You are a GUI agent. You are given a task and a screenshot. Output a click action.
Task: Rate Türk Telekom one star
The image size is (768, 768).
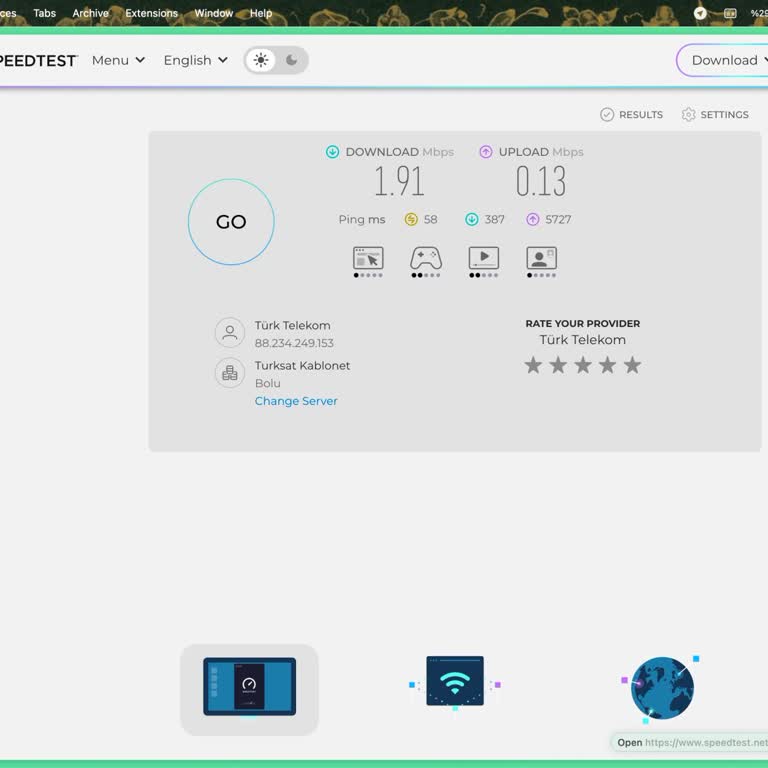[x=533, y=365]
